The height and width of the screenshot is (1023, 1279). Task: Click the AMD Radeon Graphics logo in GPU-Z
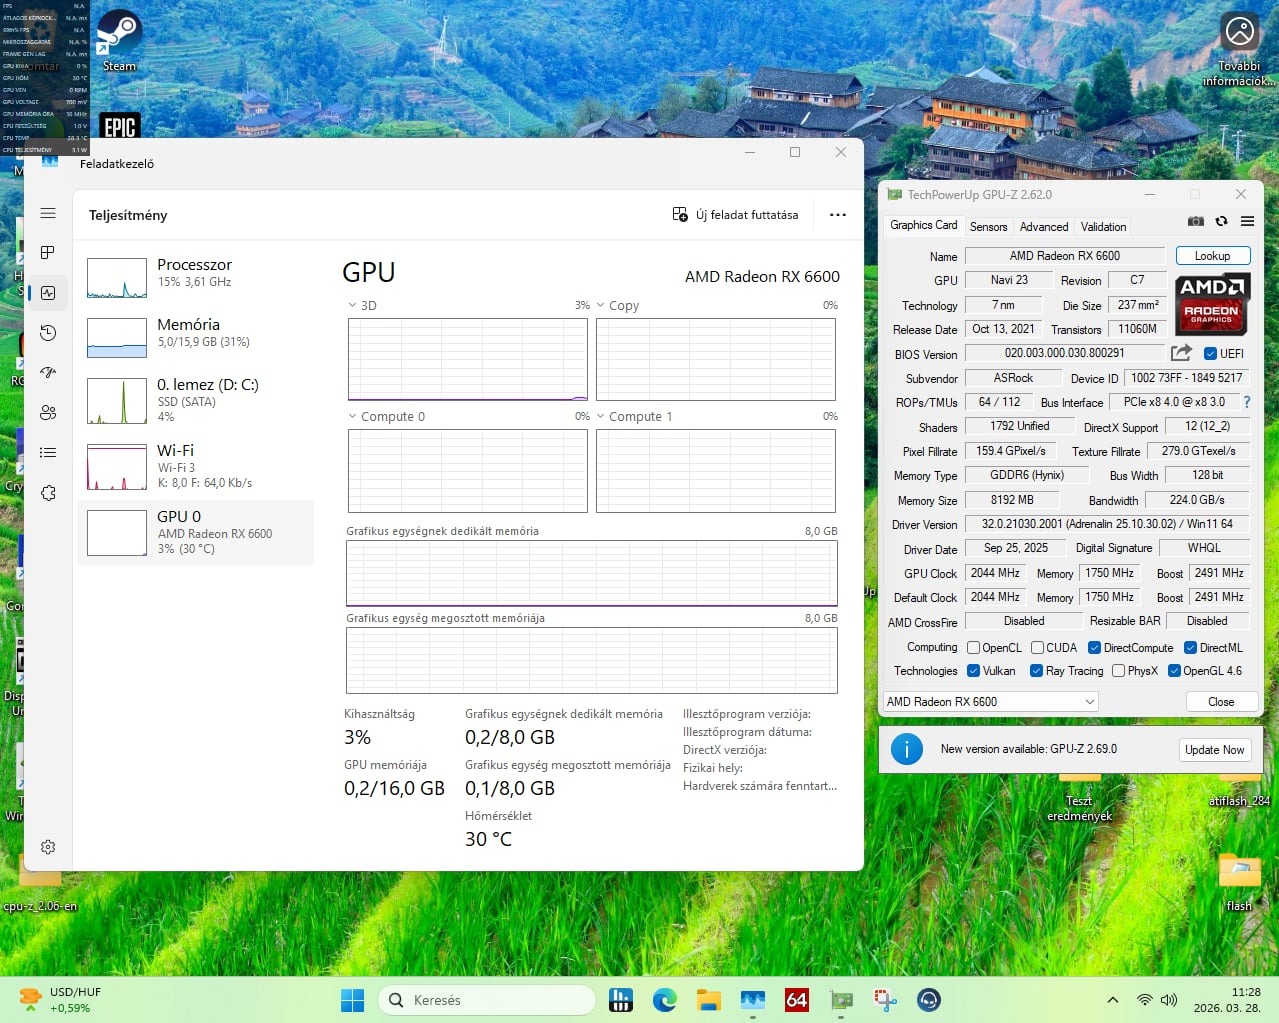point(1212,303)
